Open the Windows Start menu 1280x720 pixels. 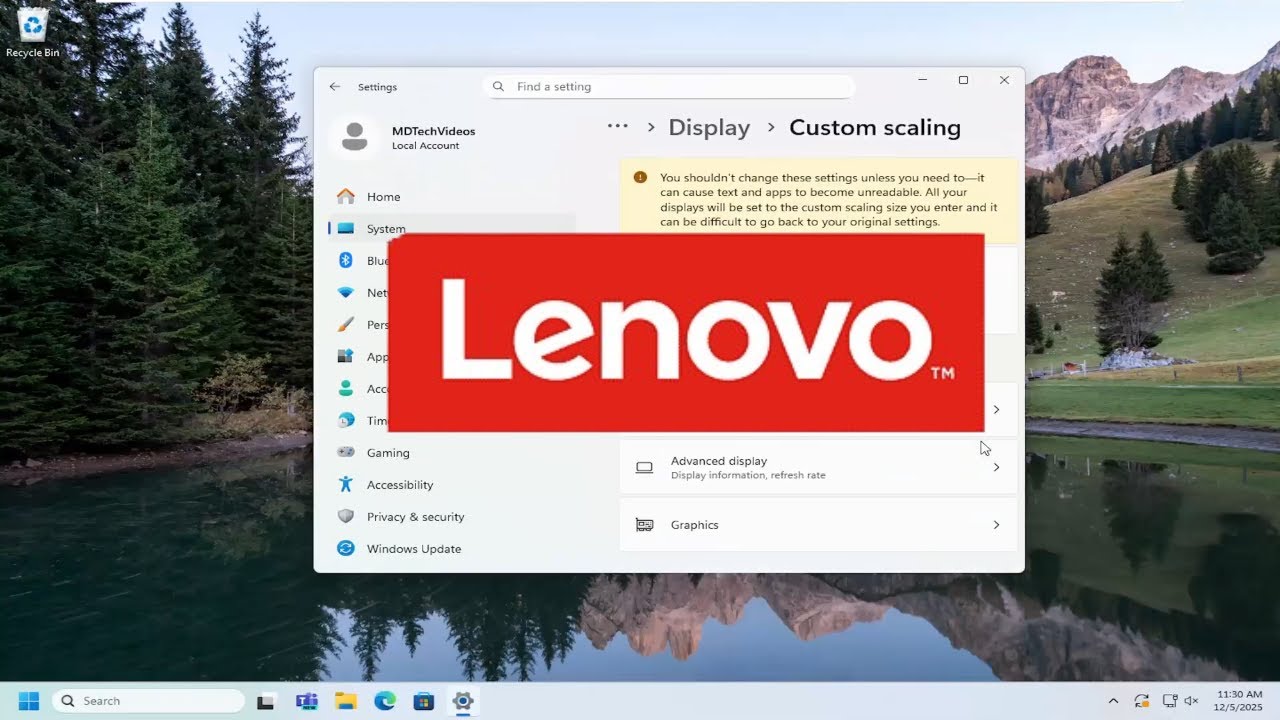pos(28,701)
